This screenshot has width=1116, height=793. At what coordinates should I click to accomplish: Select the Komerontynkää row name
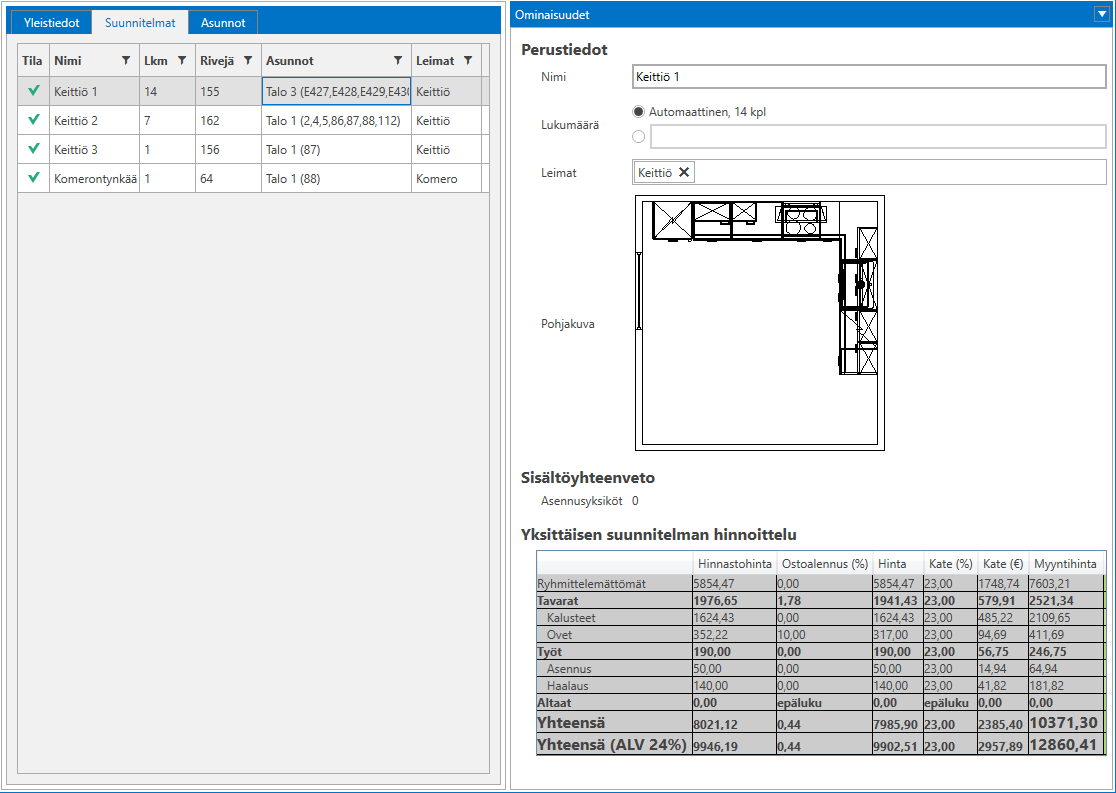point(95,179)
